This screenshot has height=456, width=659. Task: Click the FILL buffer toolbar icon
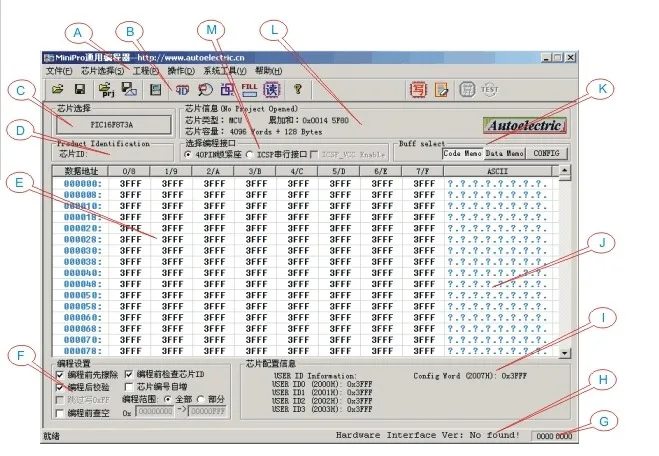coord(249,89)
